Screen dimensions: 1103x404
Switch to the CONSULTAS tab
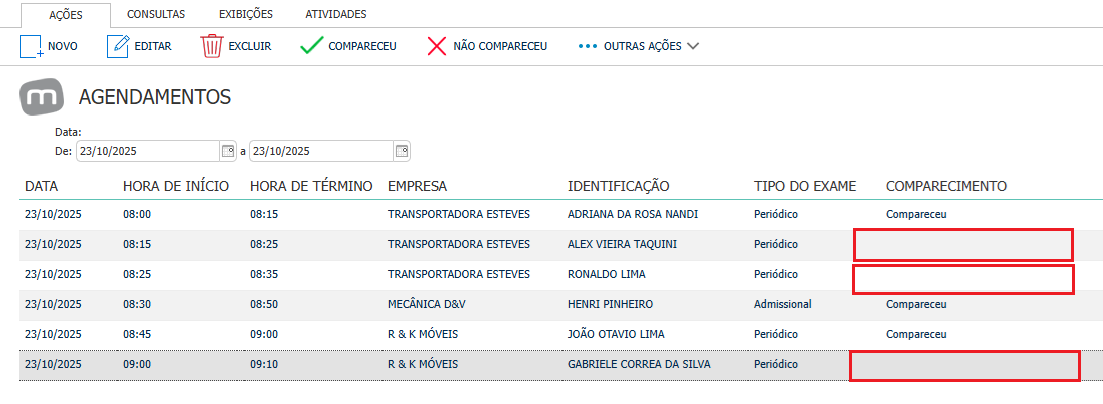(156, 14)
